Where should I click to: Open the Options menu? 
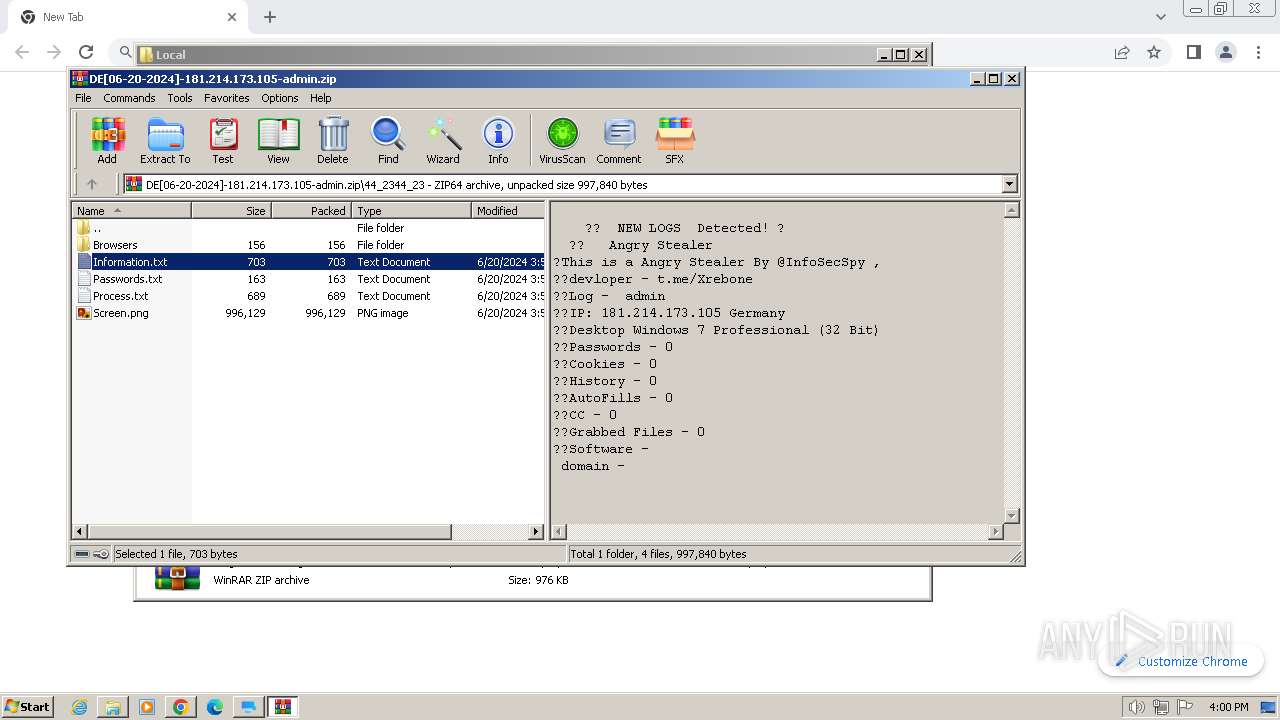(280, 98)
